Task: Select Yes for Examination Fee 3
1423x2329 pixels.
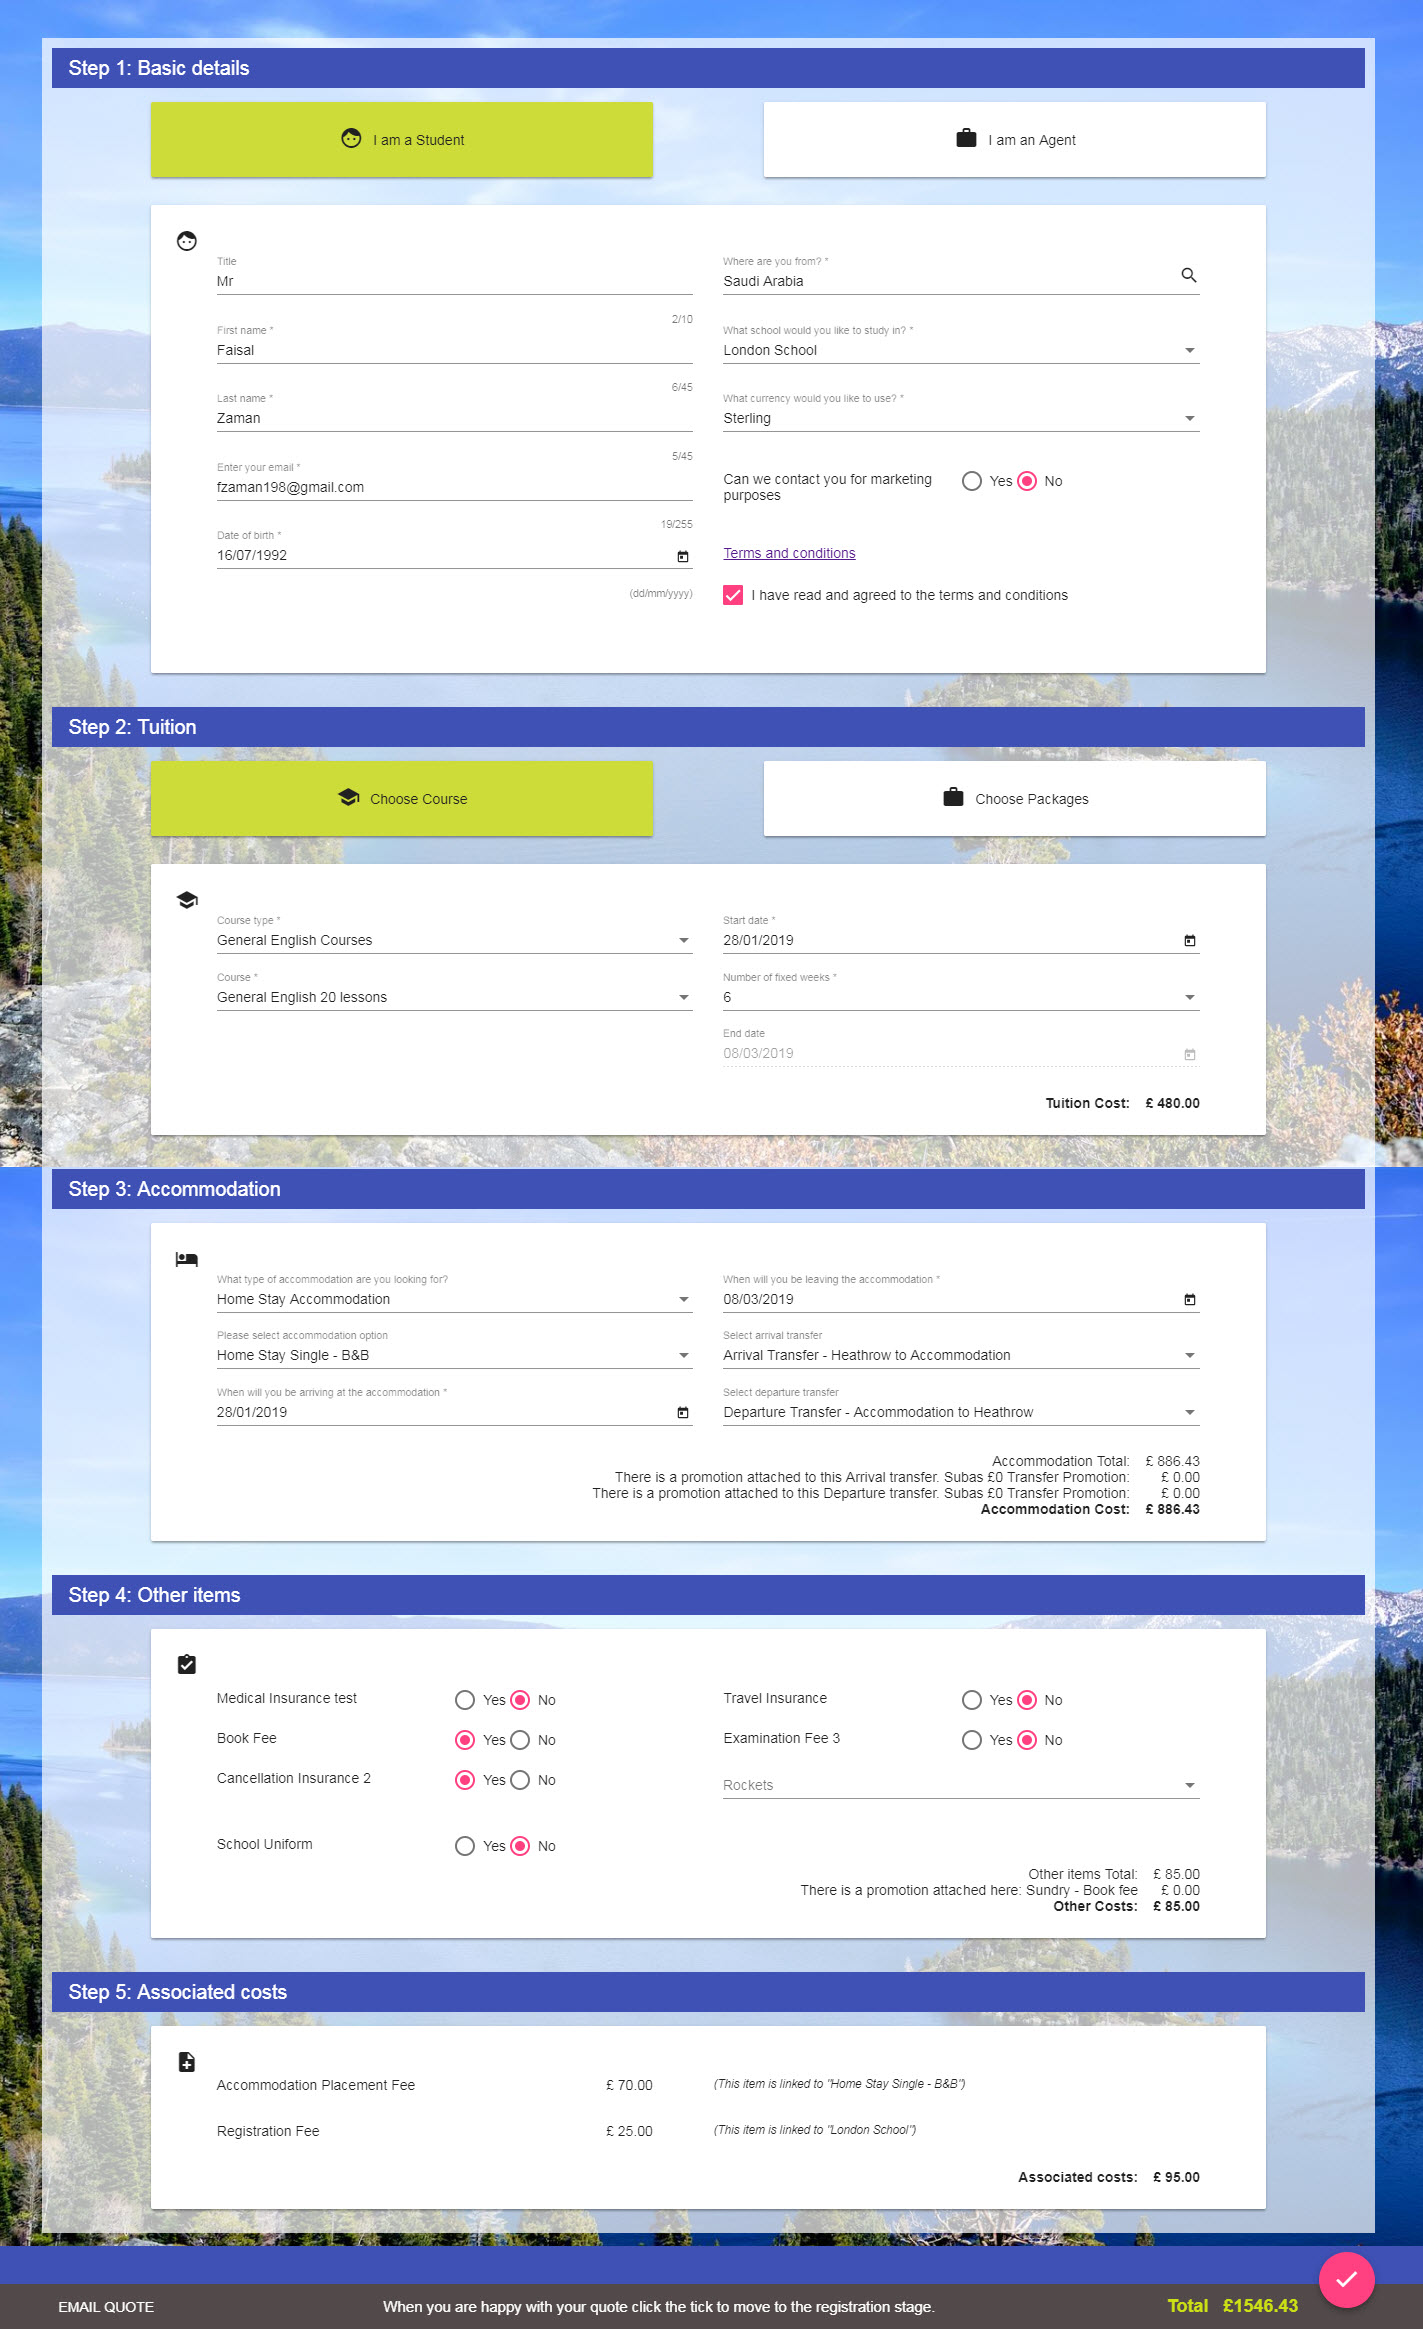Action: coord(972,1740)
